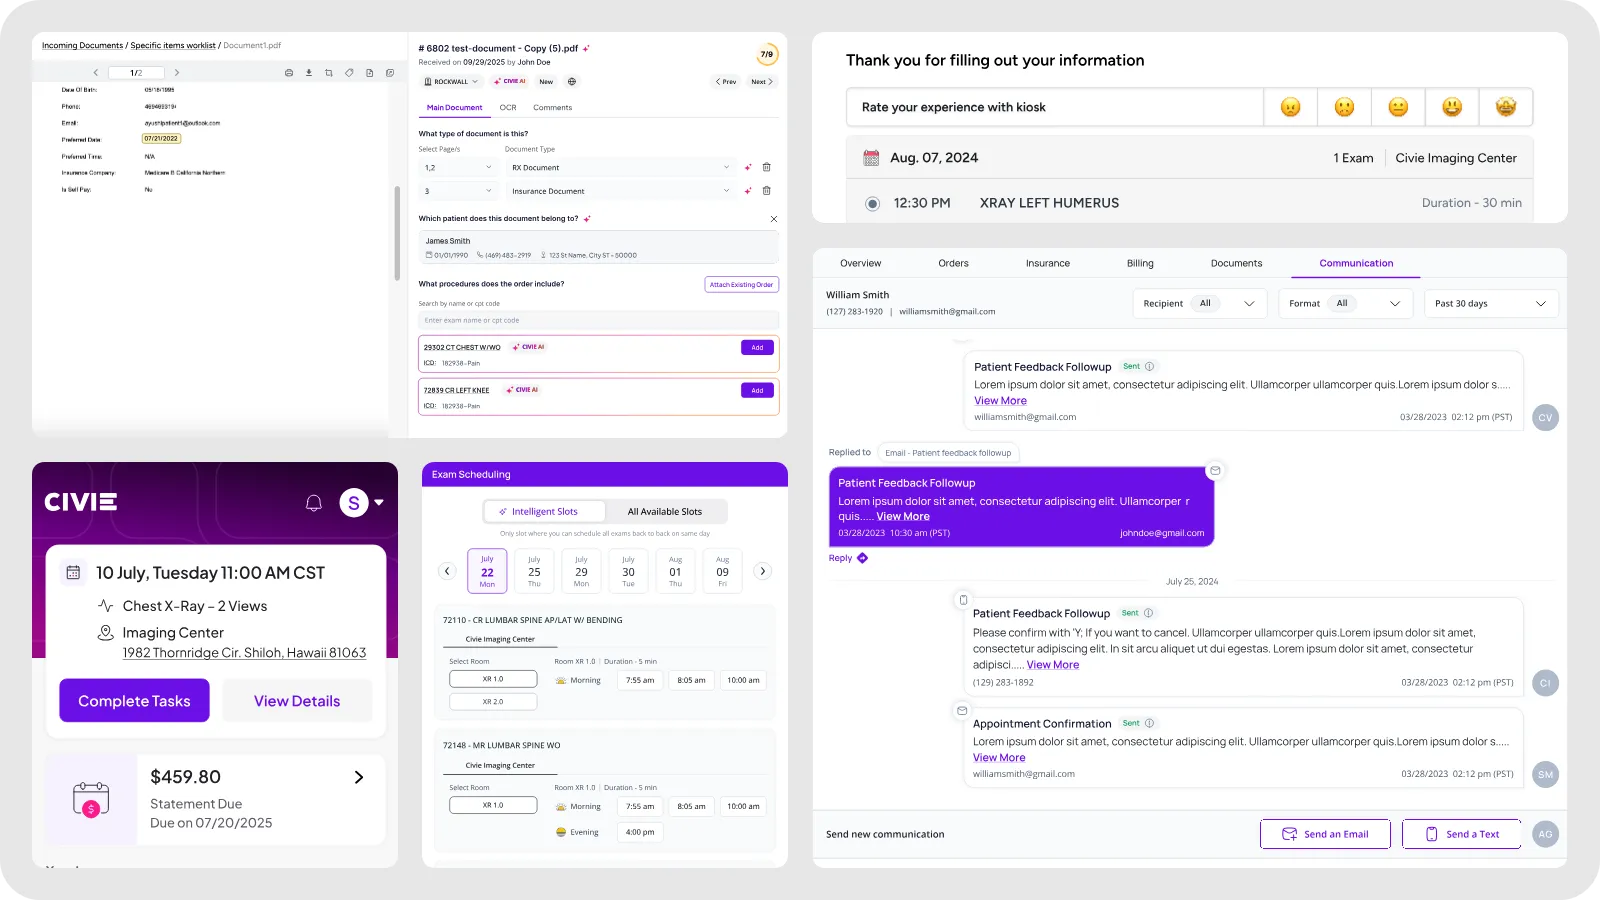1600x900 pixels.
Task: Delete the RX Document row with trash icon
Action: pyautogui.click(x=767, y=168)
